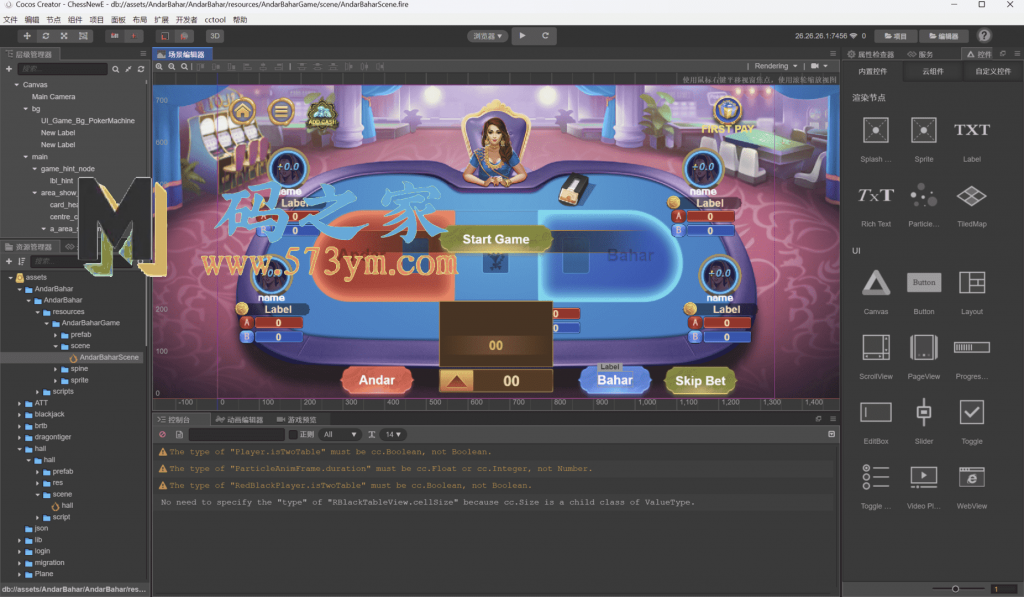Select the scale transform tool
Viewport: 1024px width, 597px height.
click(64, 36)
